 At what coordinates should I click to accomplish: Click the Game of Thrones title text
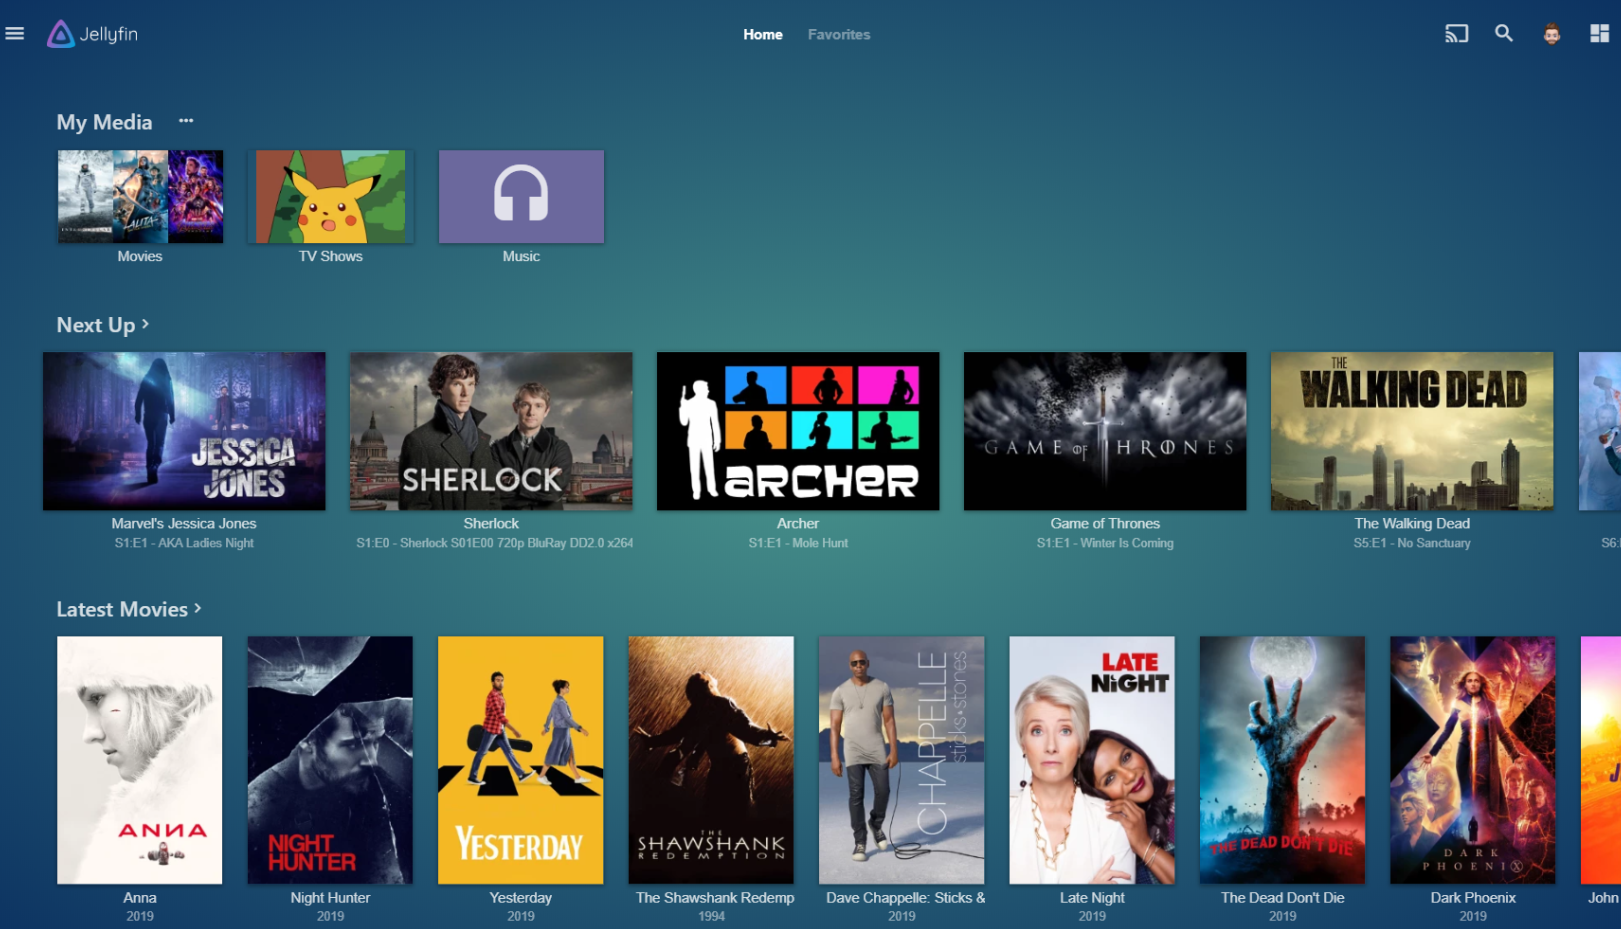coord(1105,523)
